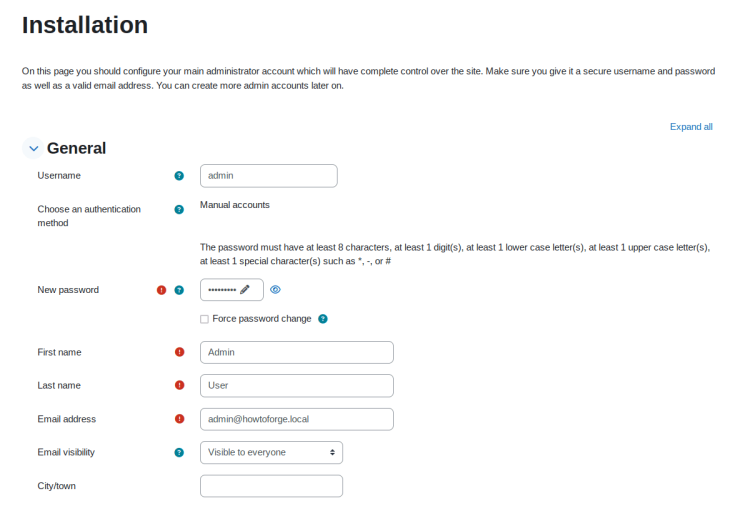
Task: Click the General section heading
Action: tap(77, 148)
